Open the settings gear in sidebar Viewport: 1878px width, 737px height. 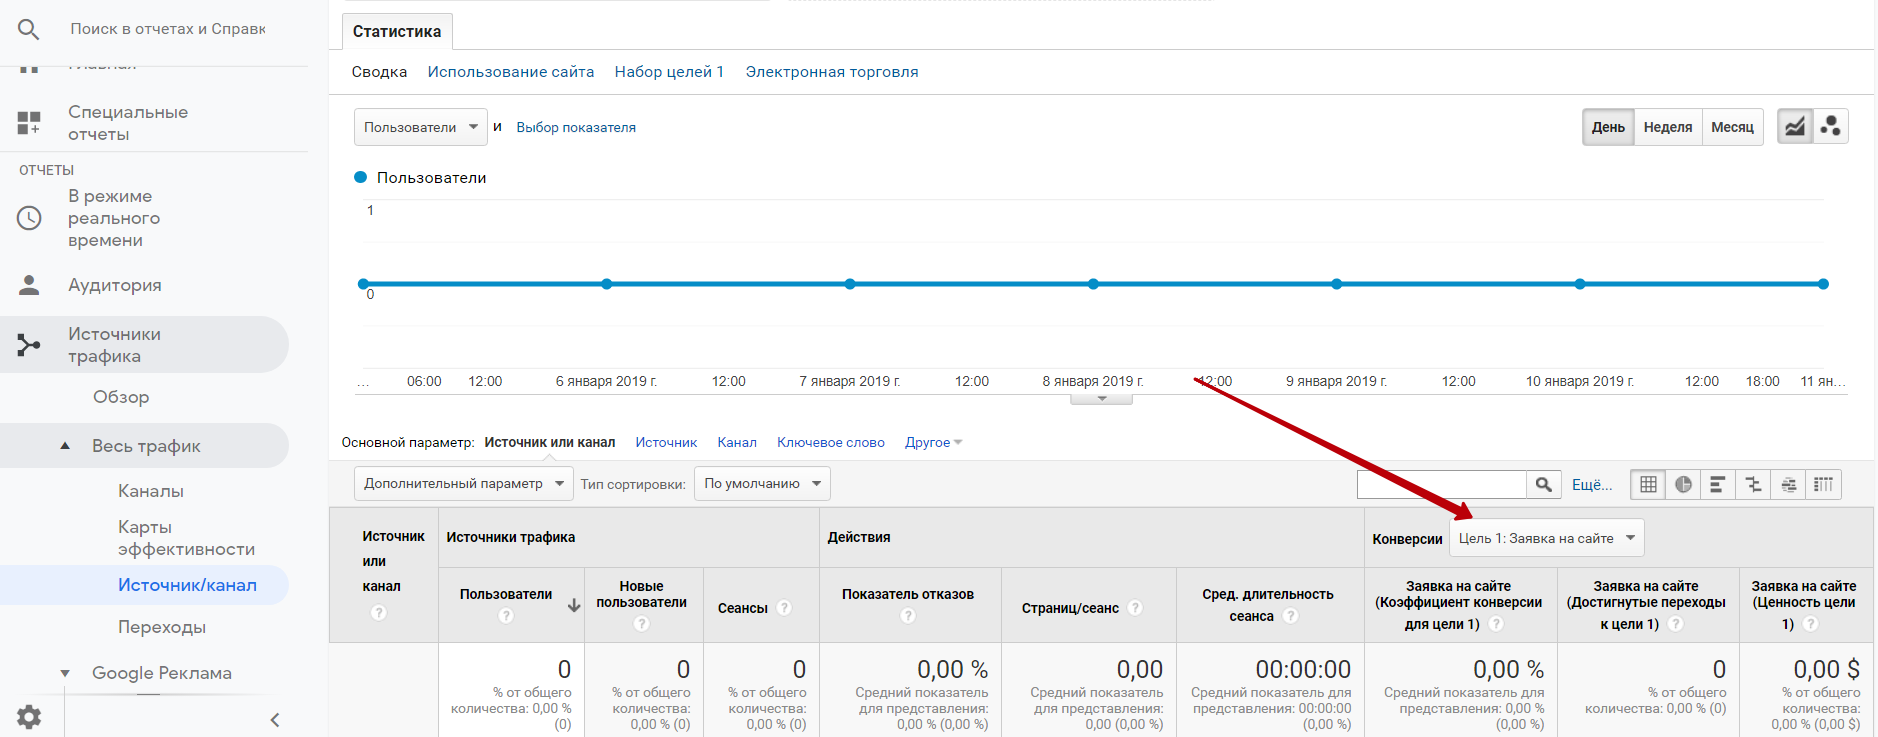(x=29, y=717)
